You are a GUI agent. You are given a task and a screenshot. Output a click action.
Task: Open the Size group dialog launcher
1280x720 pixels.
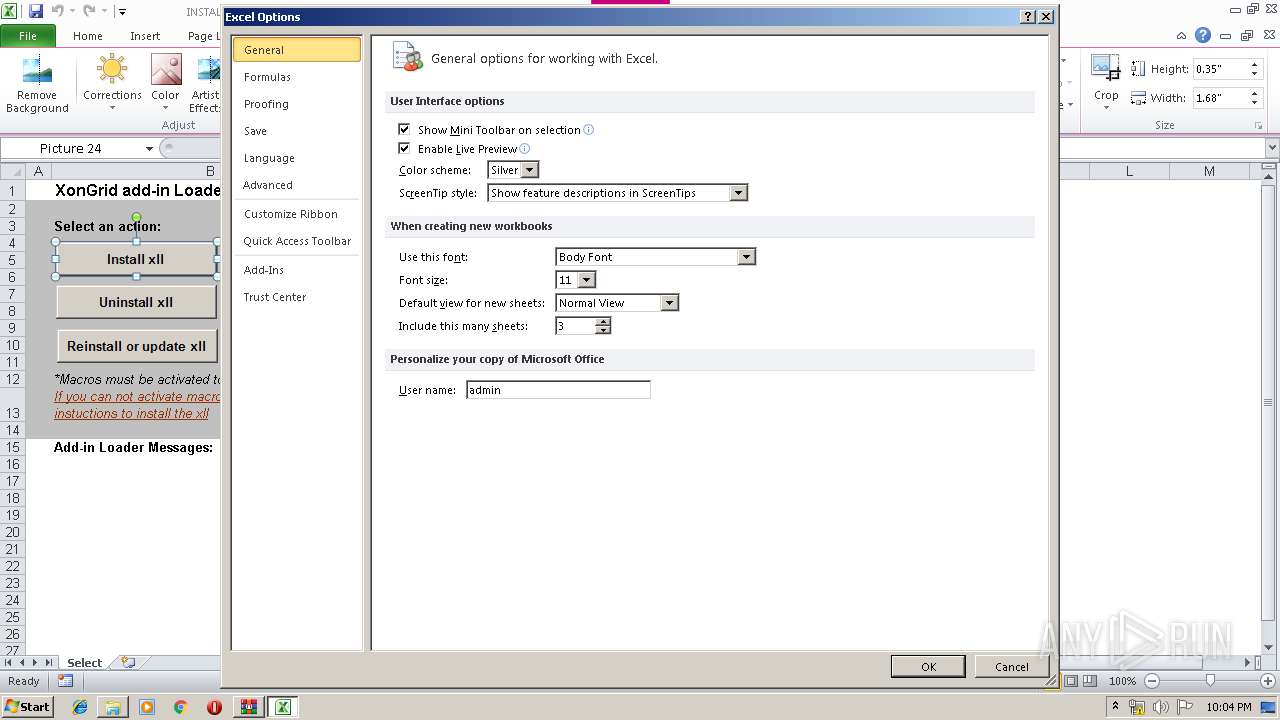point(1258,126)
